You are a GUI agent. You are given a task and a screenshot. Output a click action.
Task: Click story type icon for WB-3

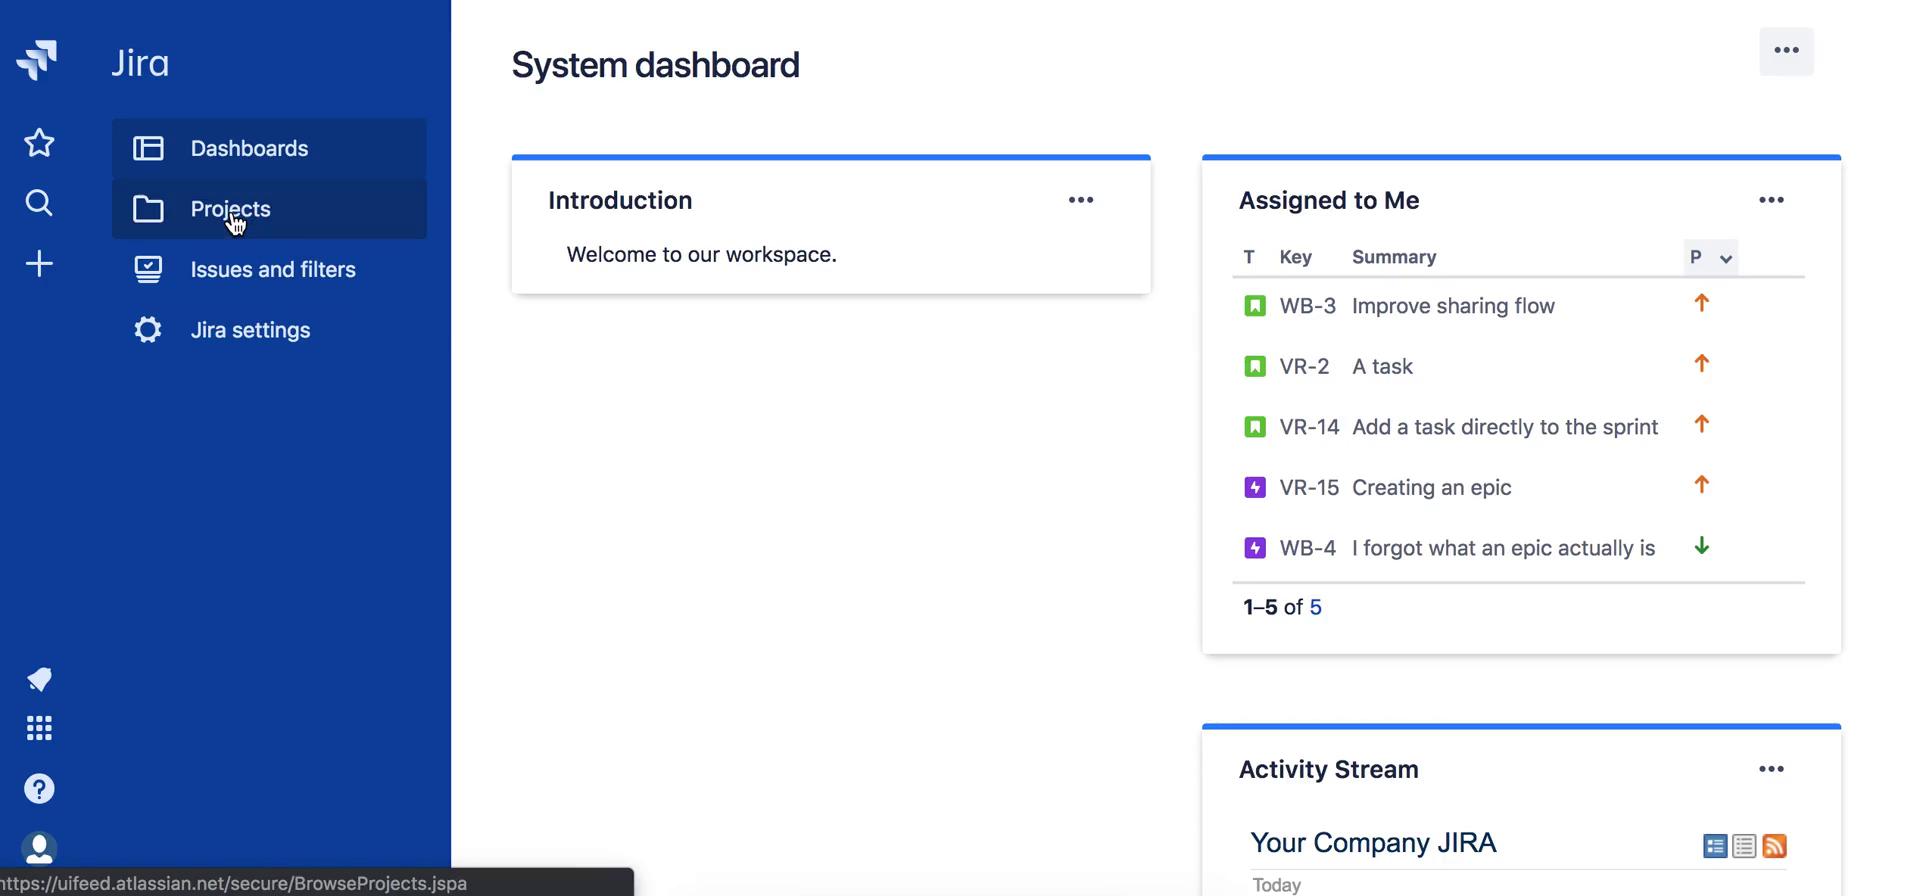[1254, 306]
